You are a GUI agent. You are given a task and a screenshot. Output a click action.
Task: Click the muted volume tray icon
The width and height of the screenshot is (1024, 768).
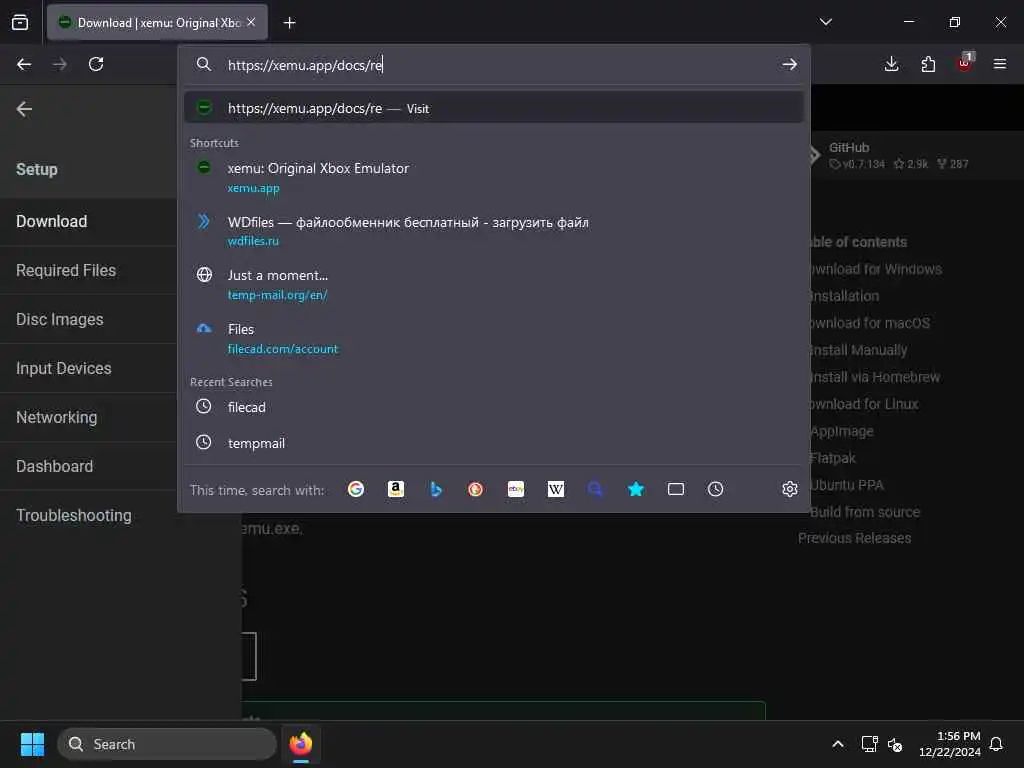(895, 744)
